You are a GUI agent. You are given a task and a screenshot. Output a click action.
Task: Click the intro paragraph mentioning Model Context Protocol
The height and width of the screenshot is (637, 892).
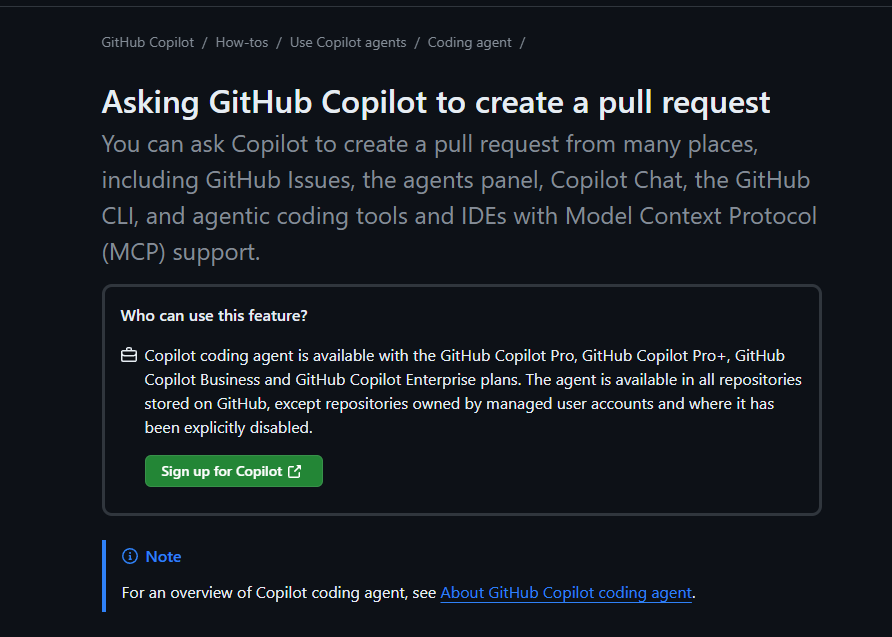pos(459,198)
